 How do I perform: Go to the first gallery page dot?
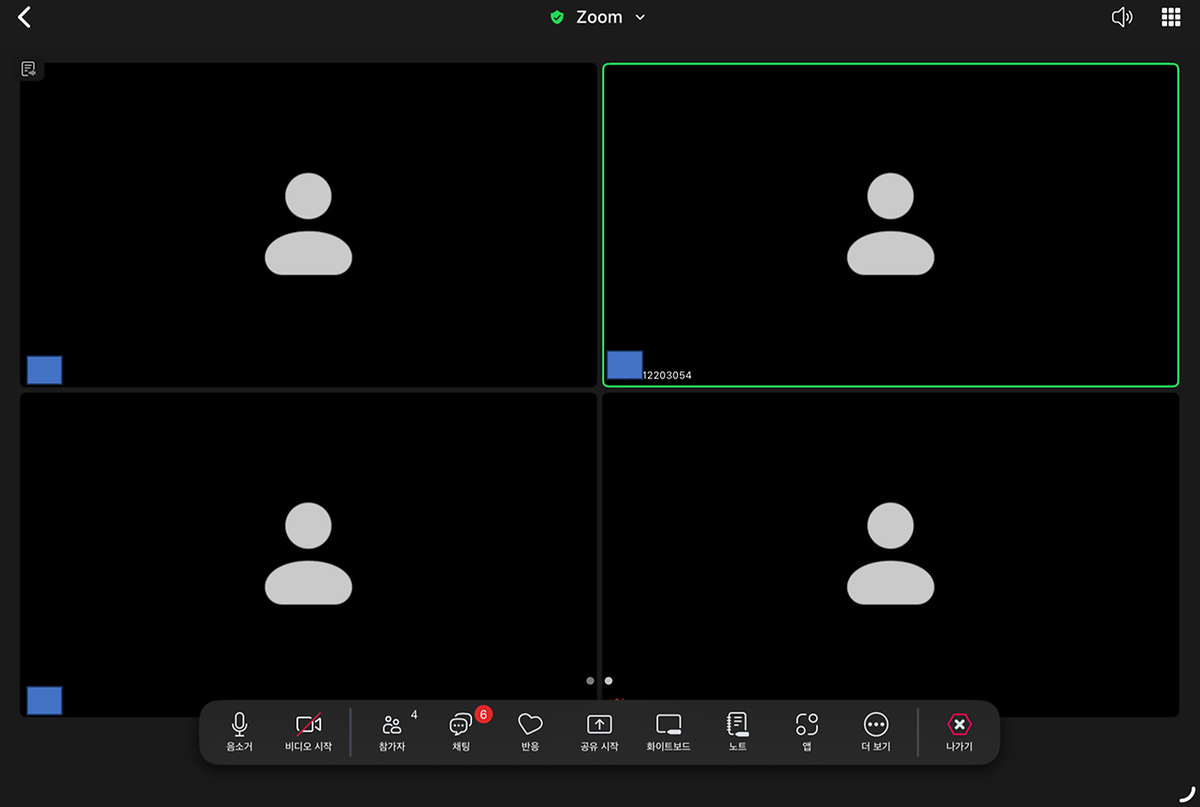click(x=590, y=681)
